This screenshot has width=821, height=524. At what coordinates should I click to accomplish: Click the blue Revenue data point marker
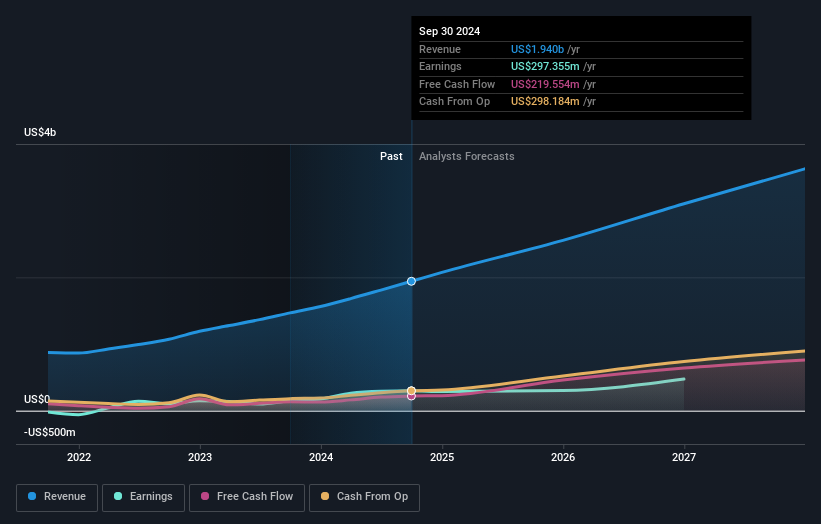click(x=412, y=281)
